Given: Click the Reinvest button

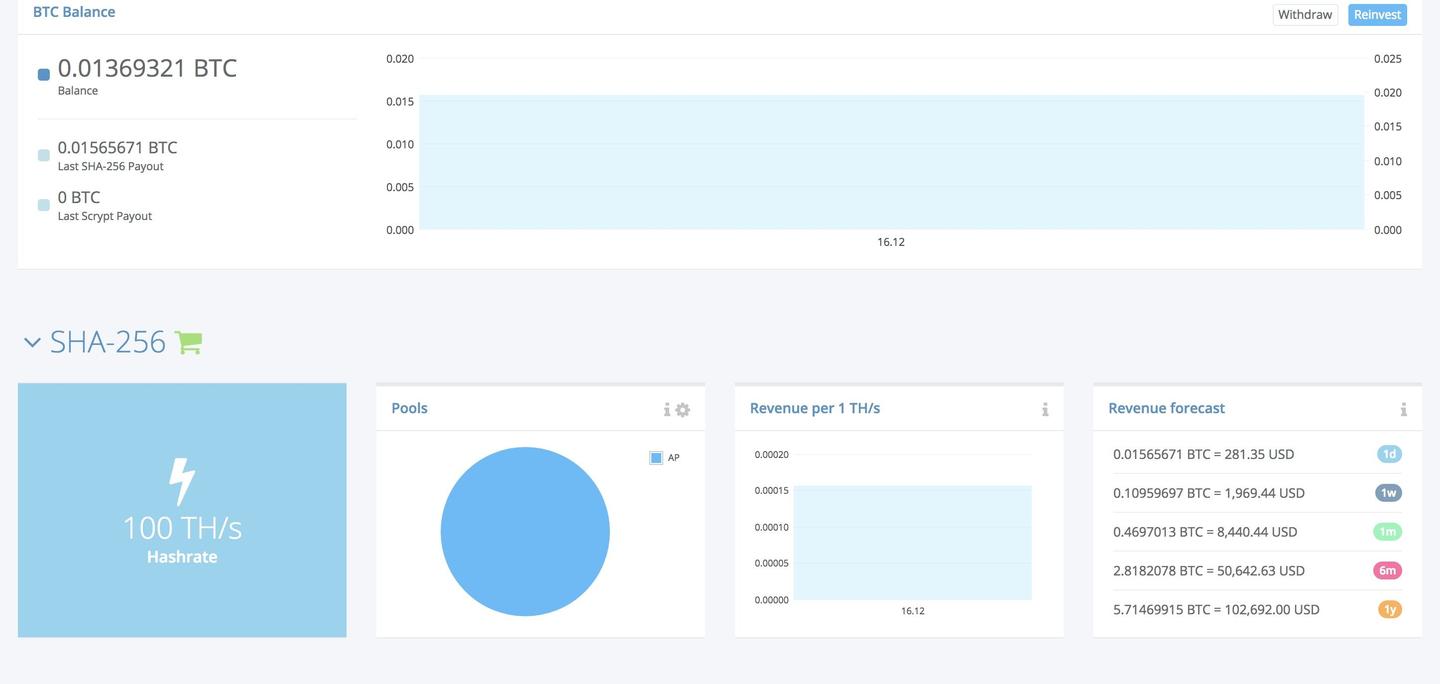Looking at the screenshot, I should [1377, 14].
